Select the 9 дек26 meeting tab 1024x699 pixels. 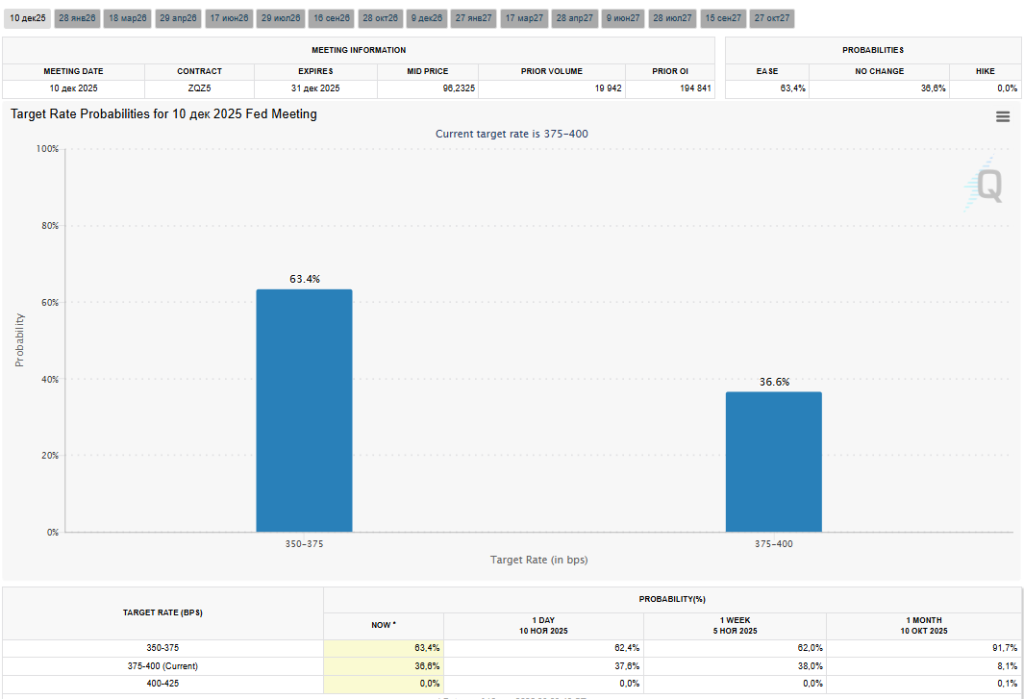tap(427, 19)
